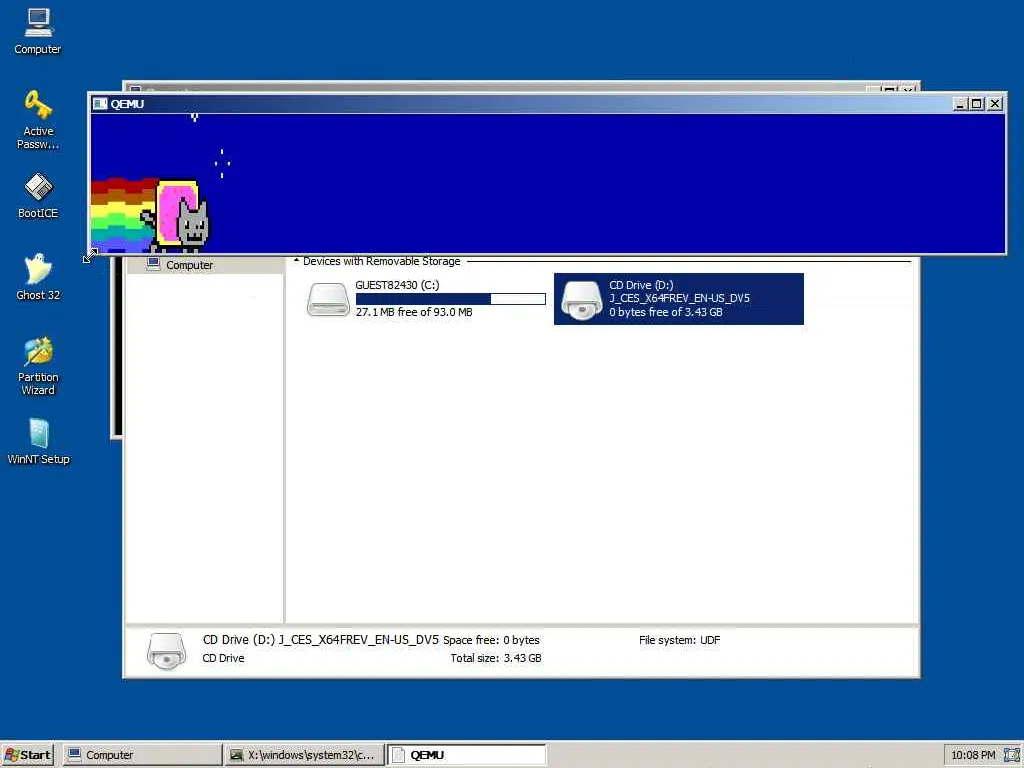Open Partition Wizard desktop shortcut
The width and height of the screenshot is (1024, 768).
pos(38,366)
